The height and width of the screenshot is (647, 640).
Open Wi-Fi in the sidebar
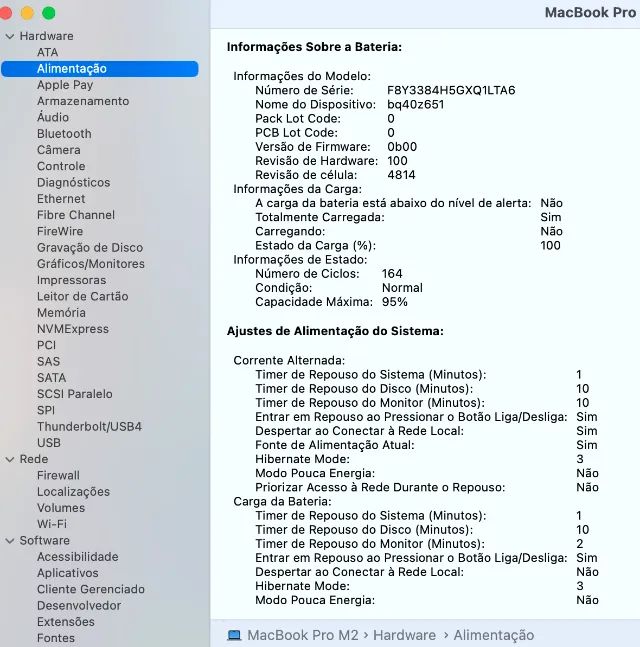pyautogui.click(x=52, y=524)
